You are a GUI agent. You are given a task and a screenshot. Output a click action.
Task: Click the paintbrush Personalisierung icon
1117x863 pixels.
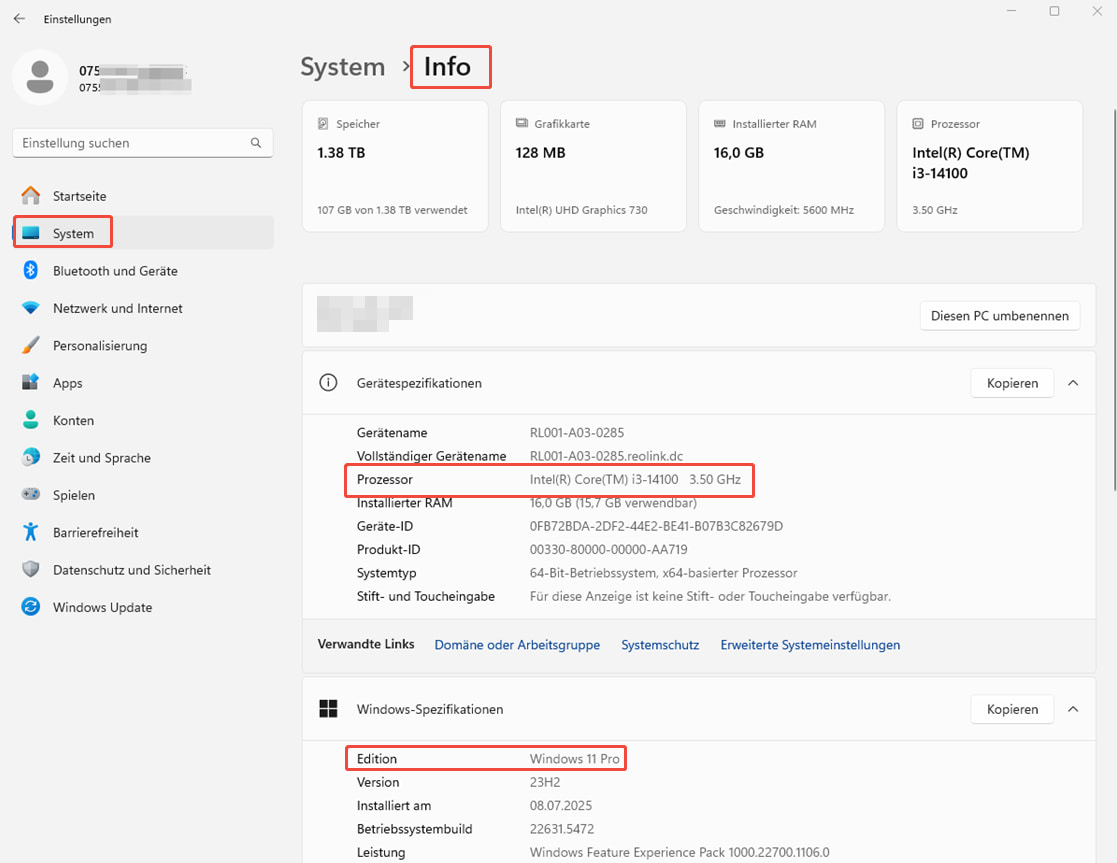31,345
